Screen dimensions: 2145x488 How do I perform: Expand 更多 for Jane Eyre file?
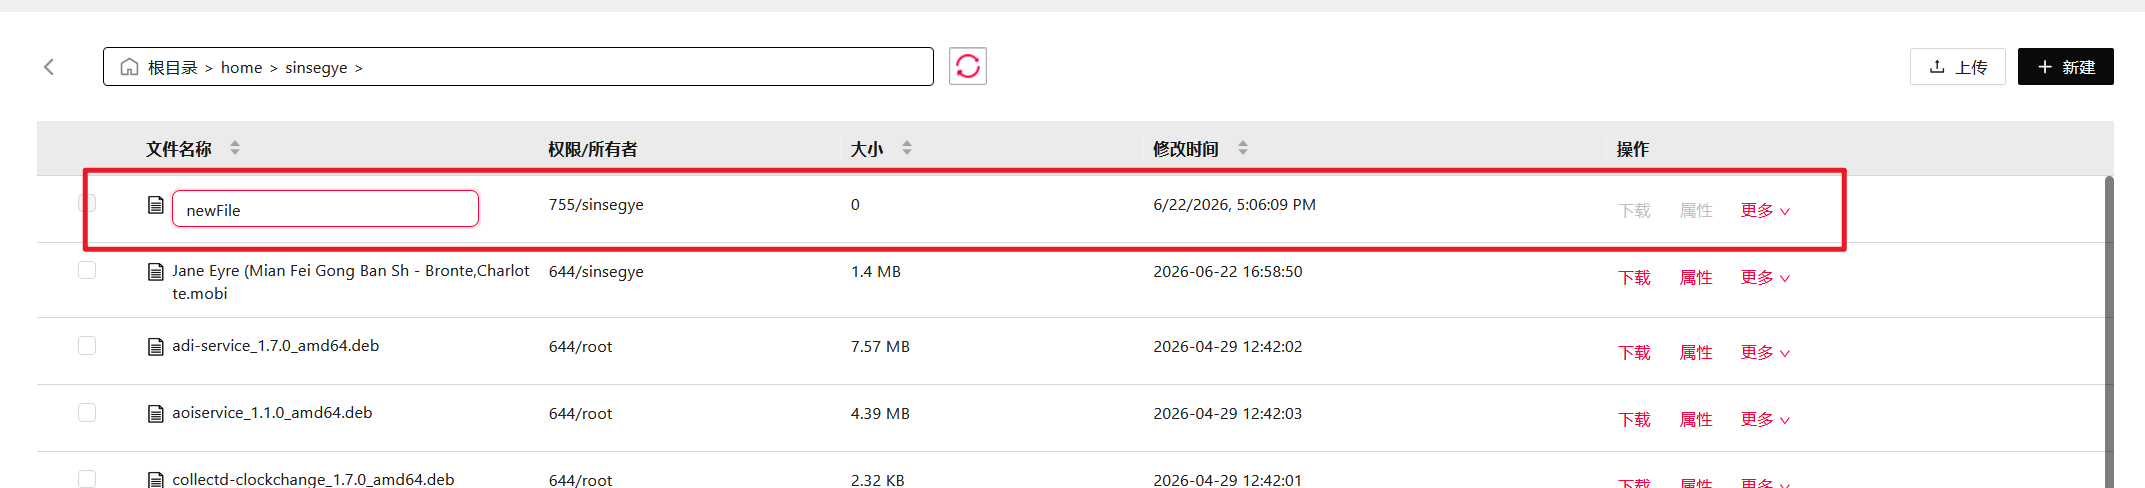[1765, 277]
